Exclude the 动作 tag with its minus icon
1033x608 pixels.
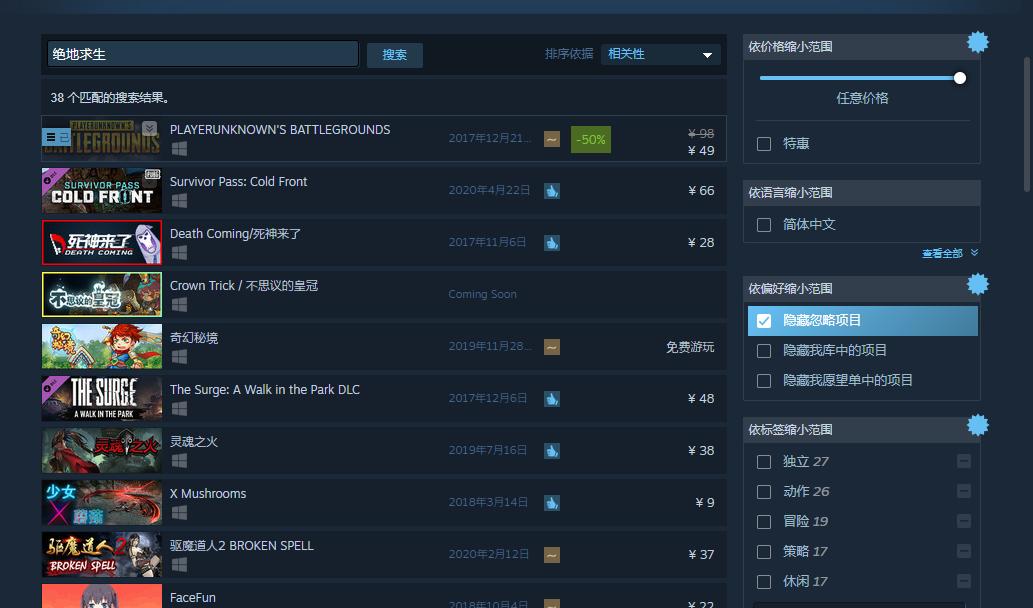tap(964, 491)
